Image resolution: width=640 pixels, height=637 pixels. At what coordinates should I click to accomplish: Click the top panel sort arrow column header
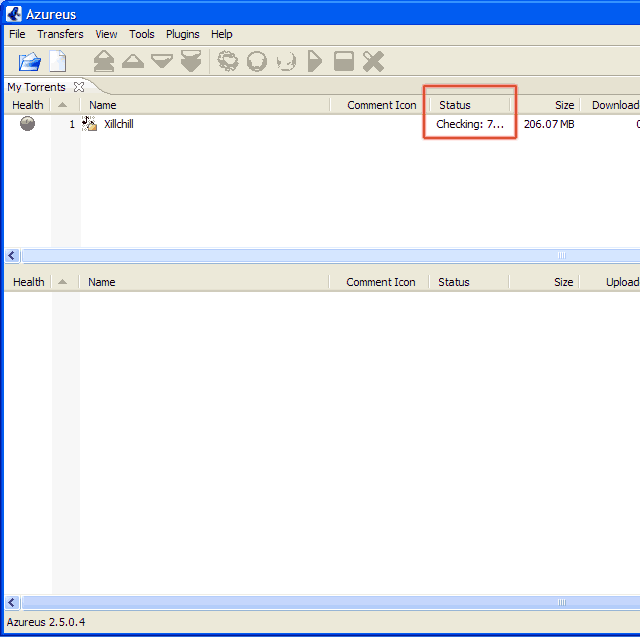63,105
